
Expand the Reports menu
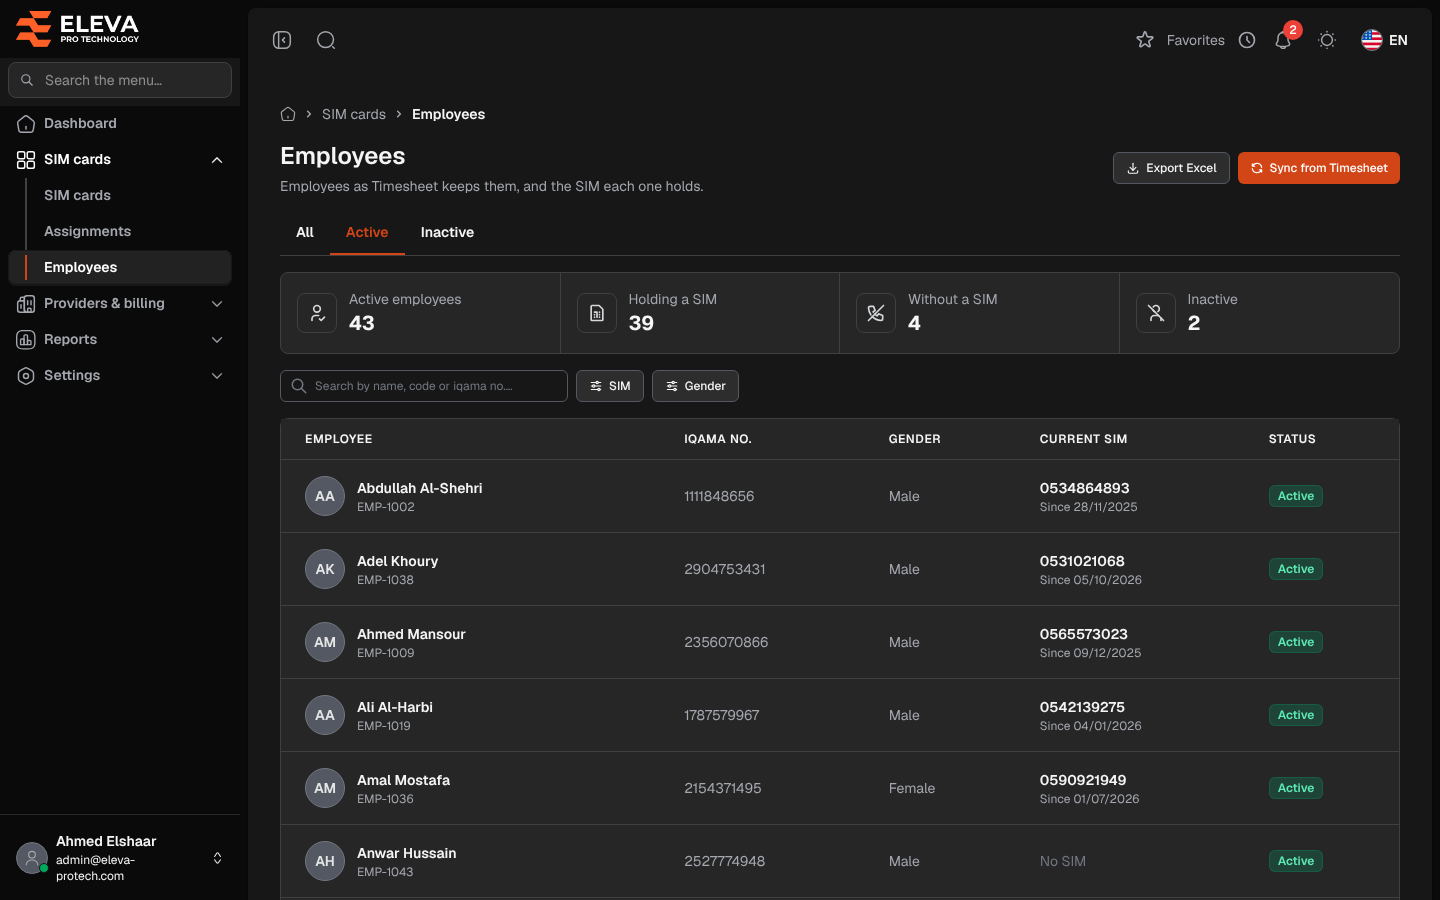[217, 340]
